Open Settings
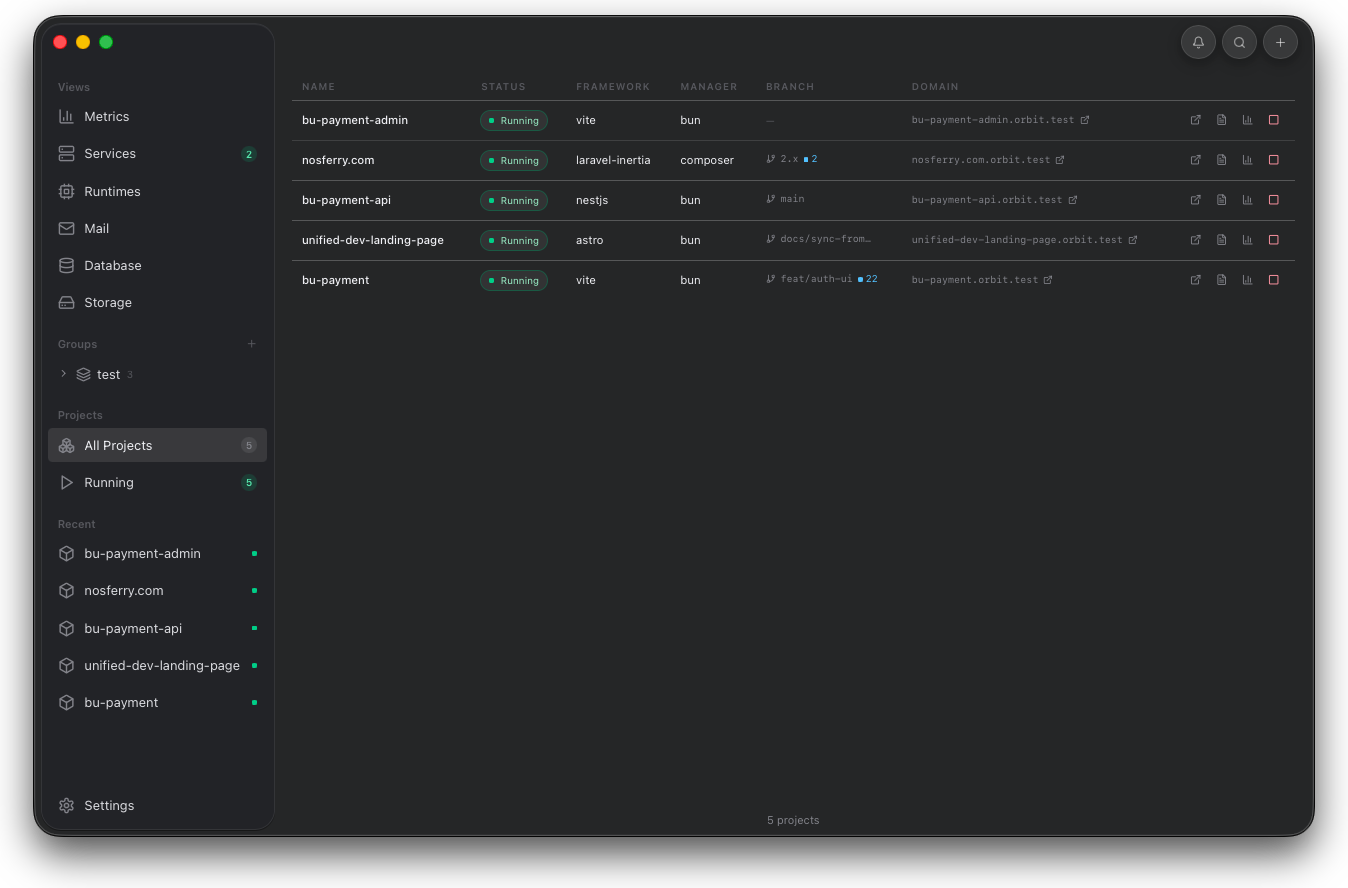1348x888 pixels. click(157, 805)
